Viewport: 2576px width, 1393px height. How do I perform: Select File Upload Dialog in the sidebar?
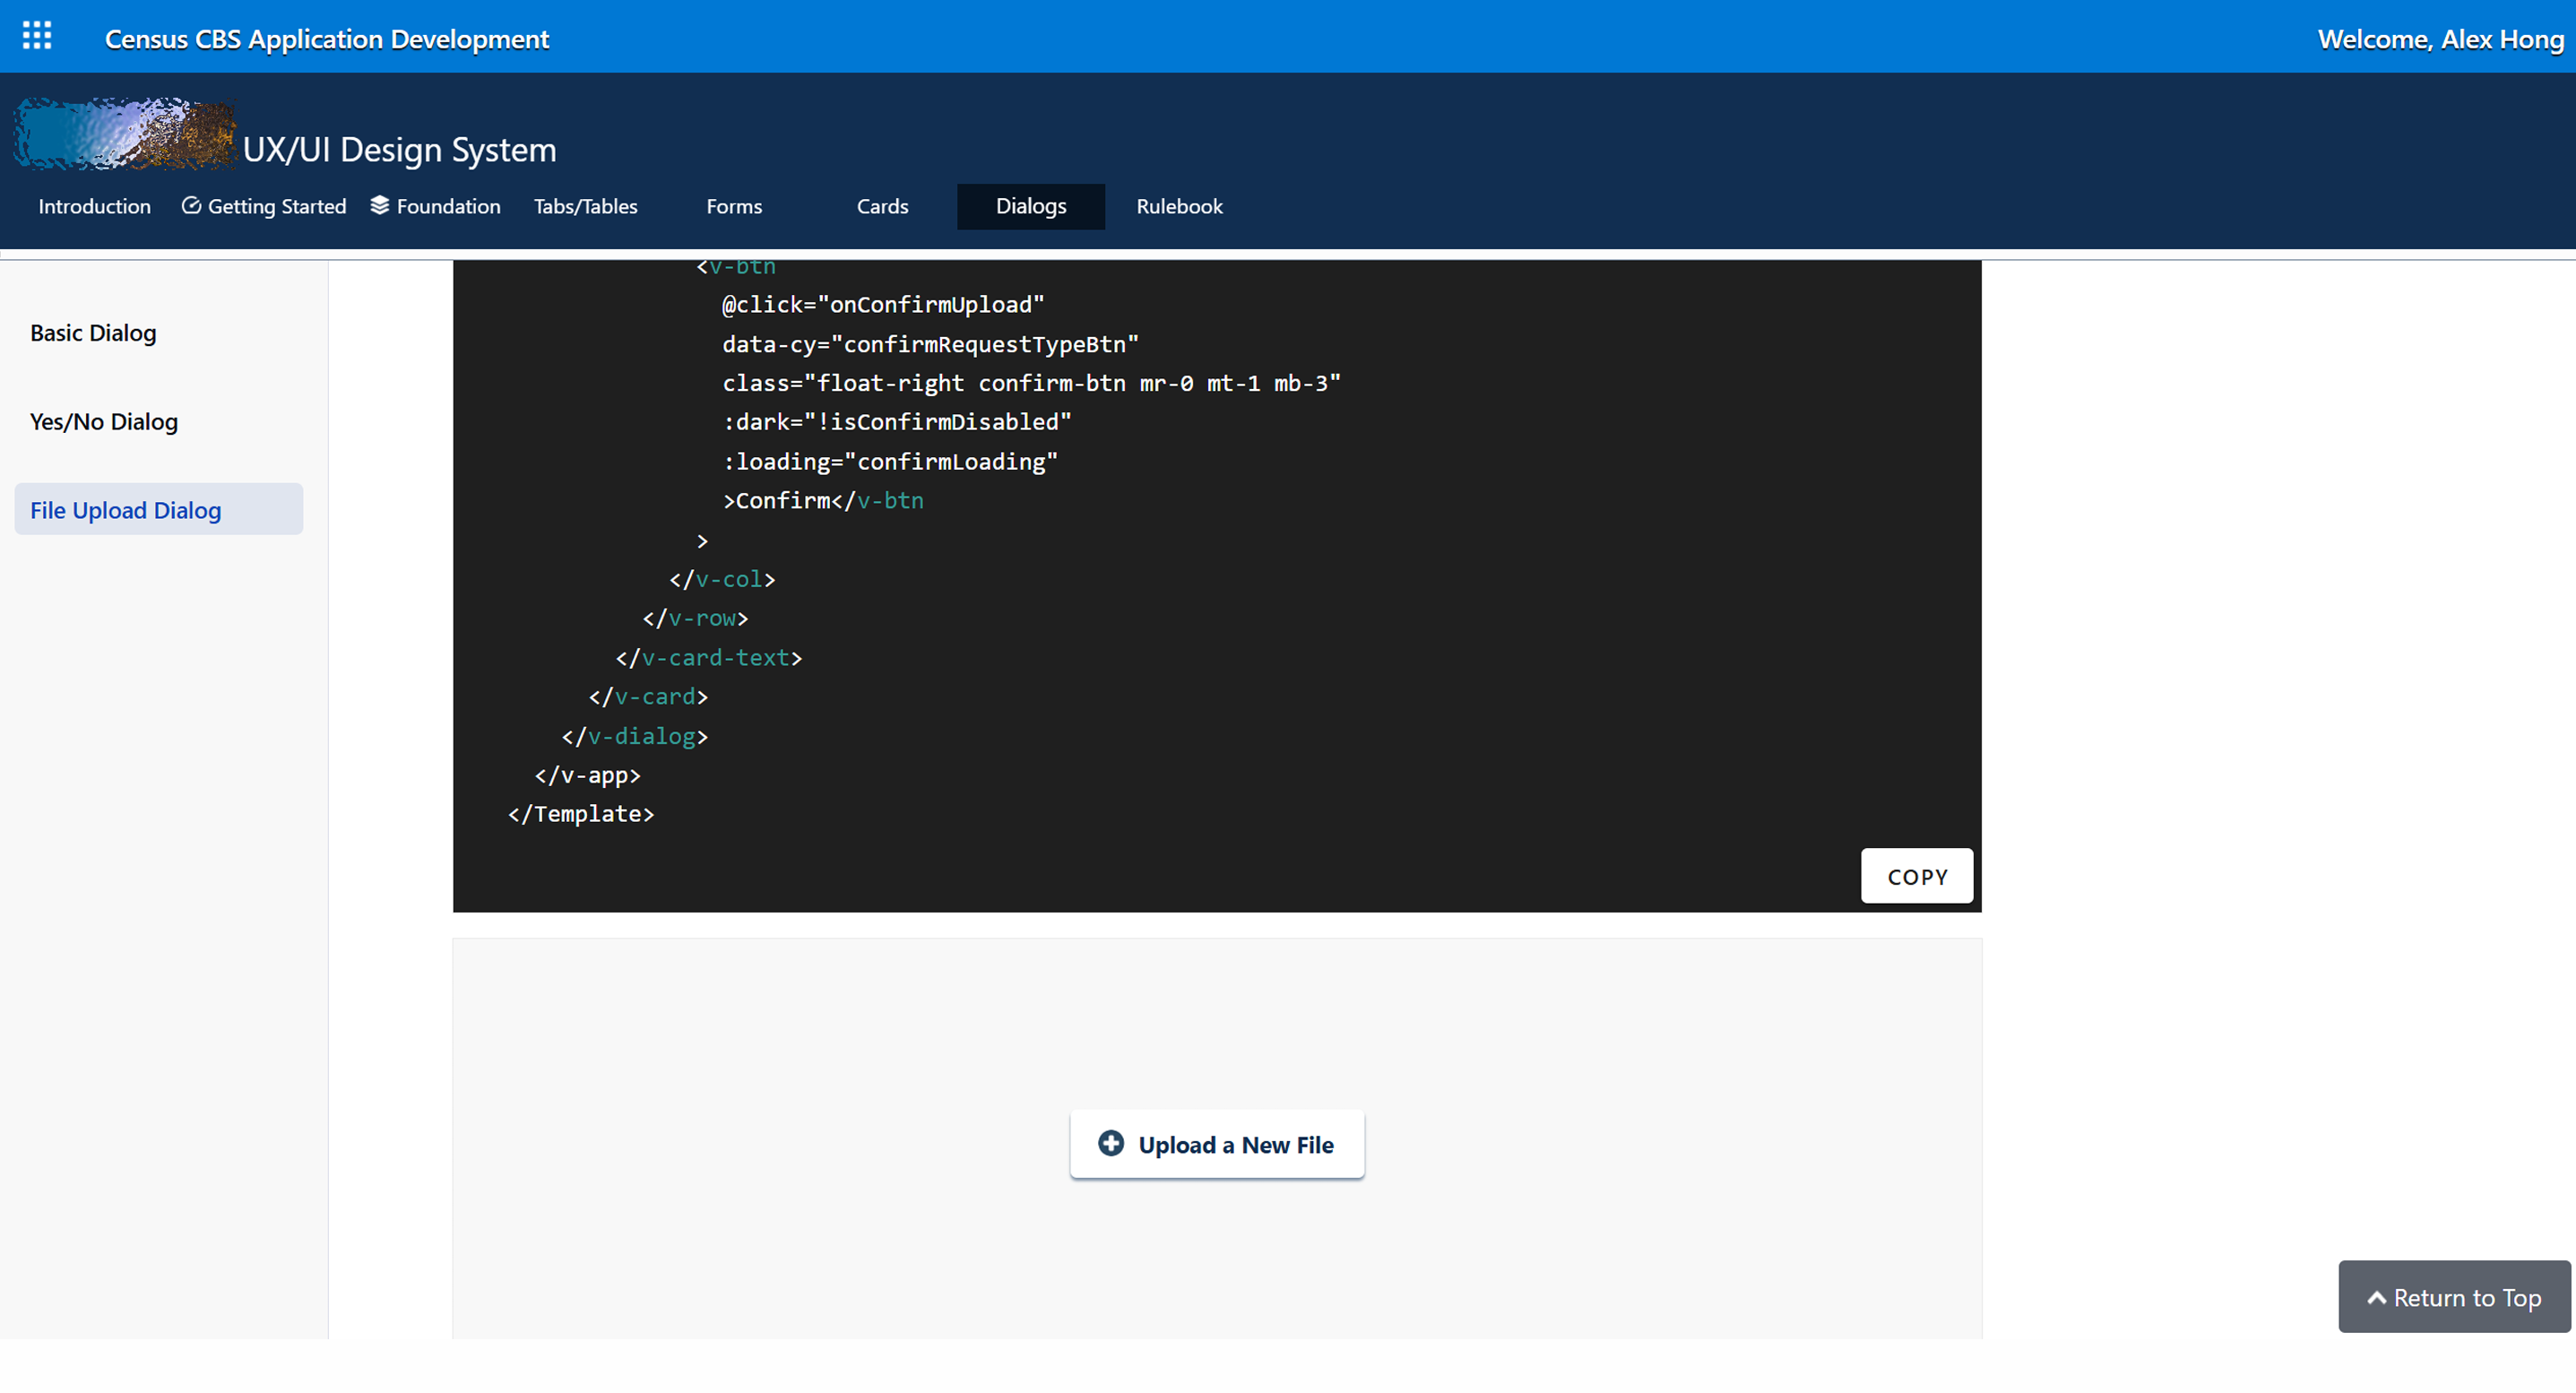[x=158, y=509]
